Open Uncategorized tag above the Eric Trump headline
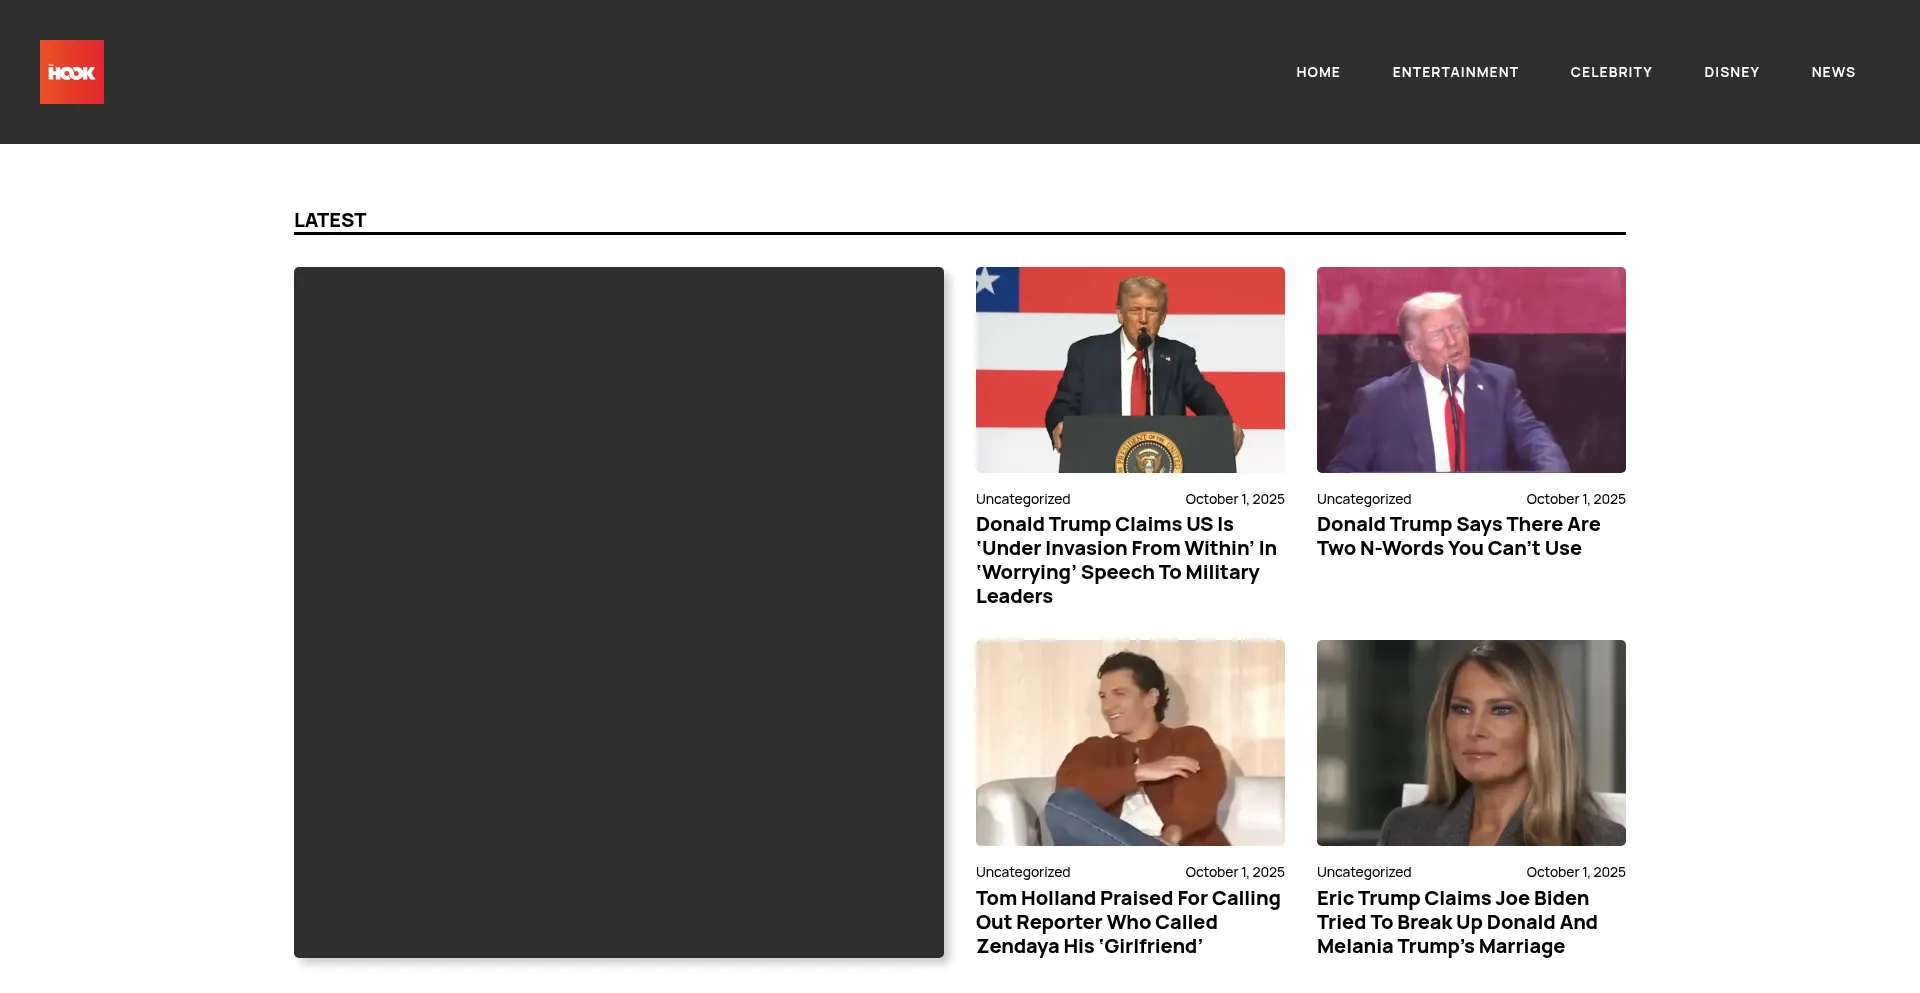The image size is (1920, 993). tap(1363, 872)
